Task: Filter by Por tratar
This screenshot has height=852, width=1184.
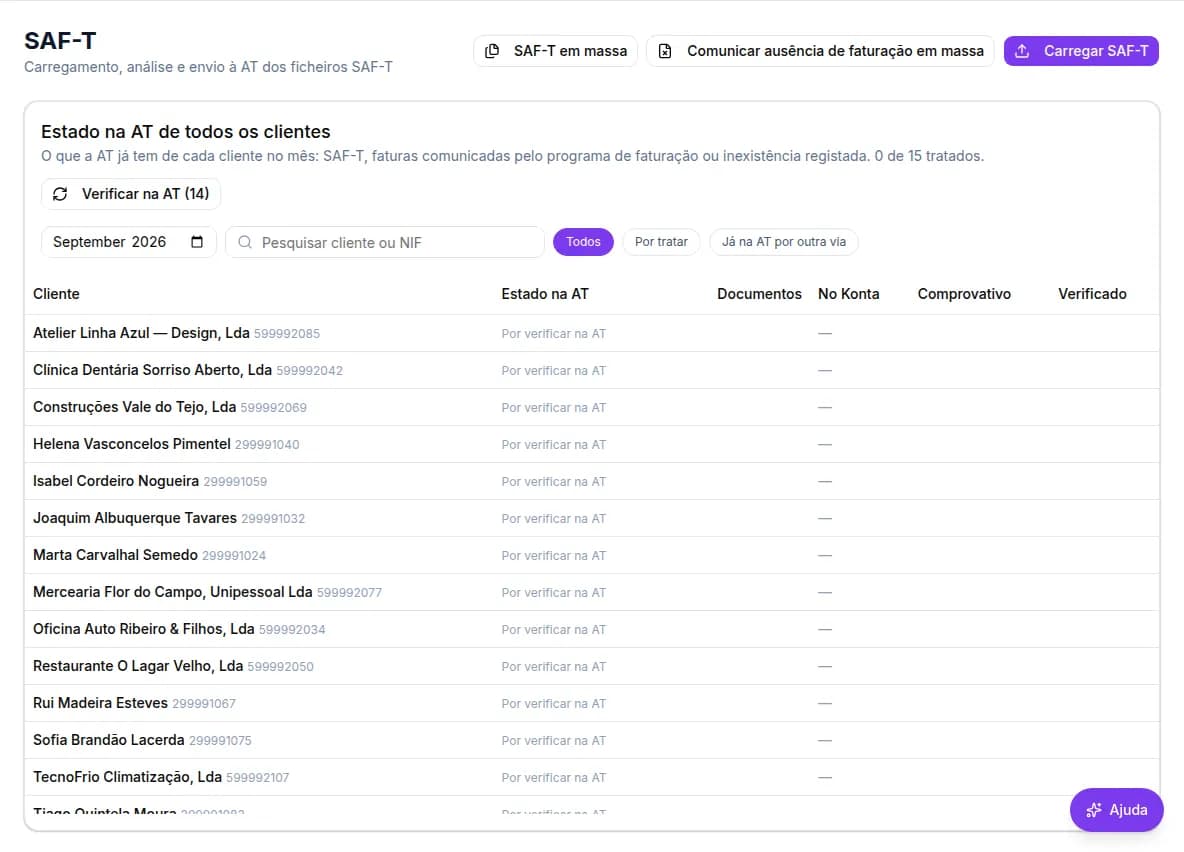Action: [x=661, y=242]
